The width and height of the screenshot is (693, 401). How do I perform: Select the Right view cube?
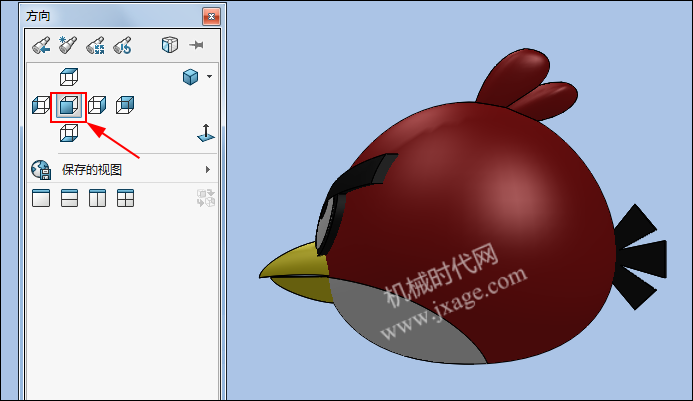click(97, 105)
